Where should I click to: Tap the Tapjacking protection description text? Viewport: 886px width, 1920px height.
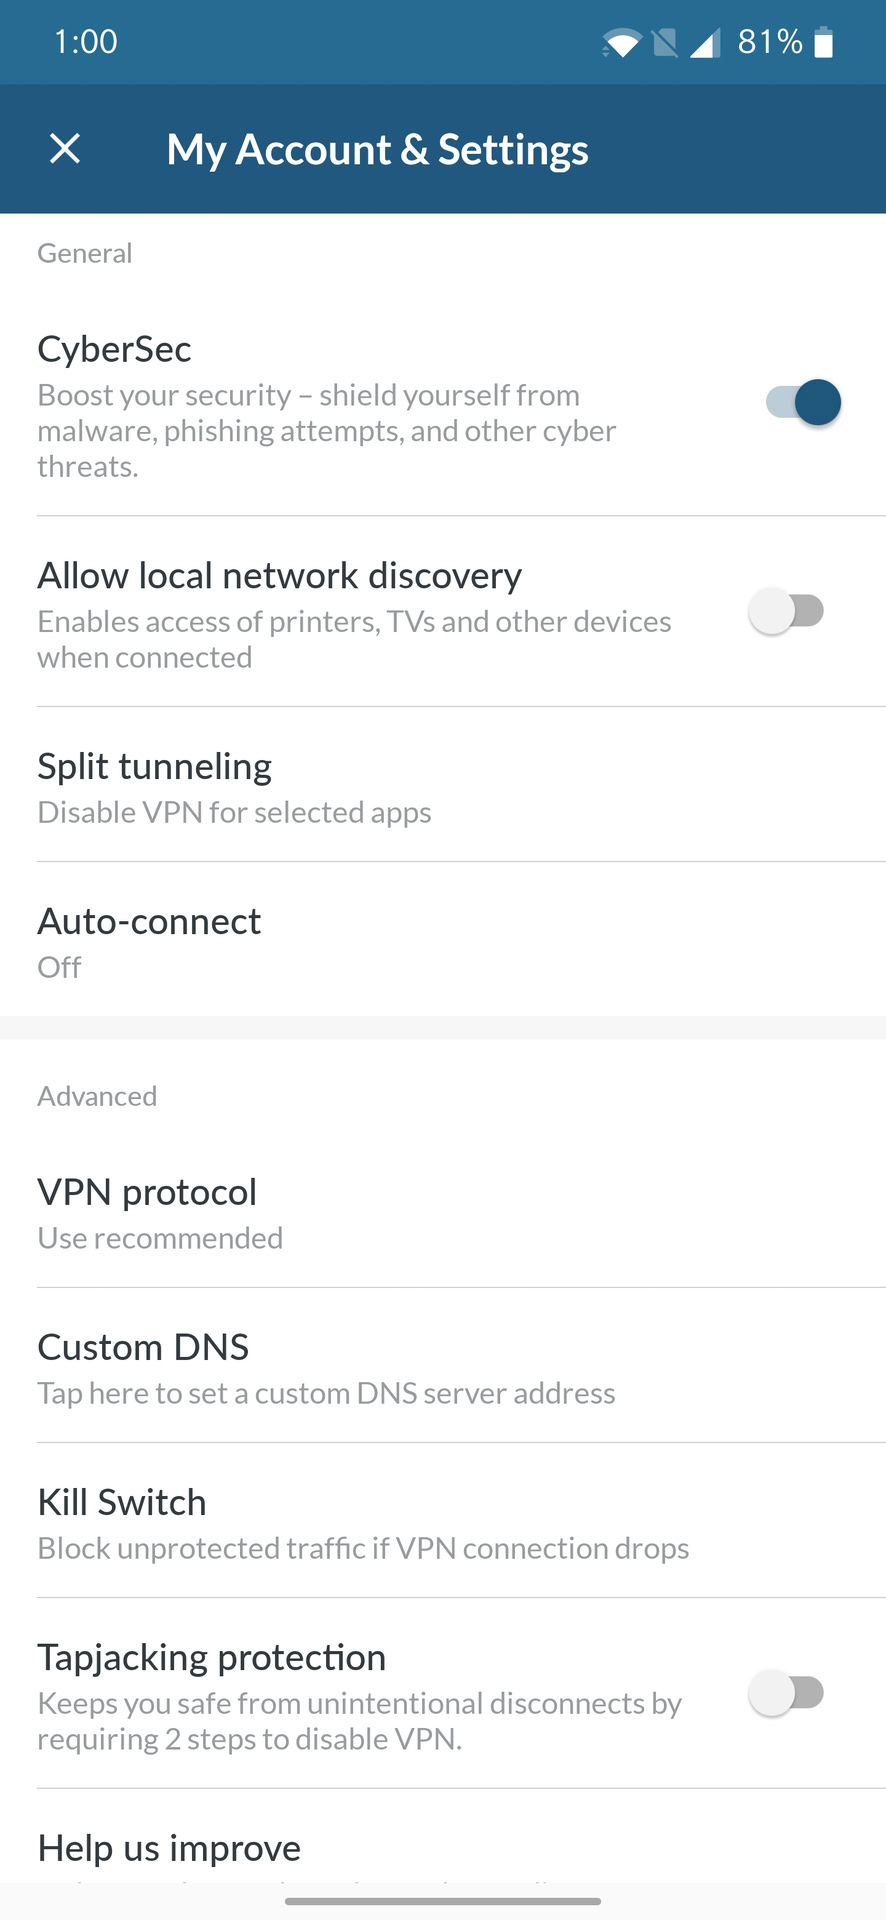[359, 1721]
